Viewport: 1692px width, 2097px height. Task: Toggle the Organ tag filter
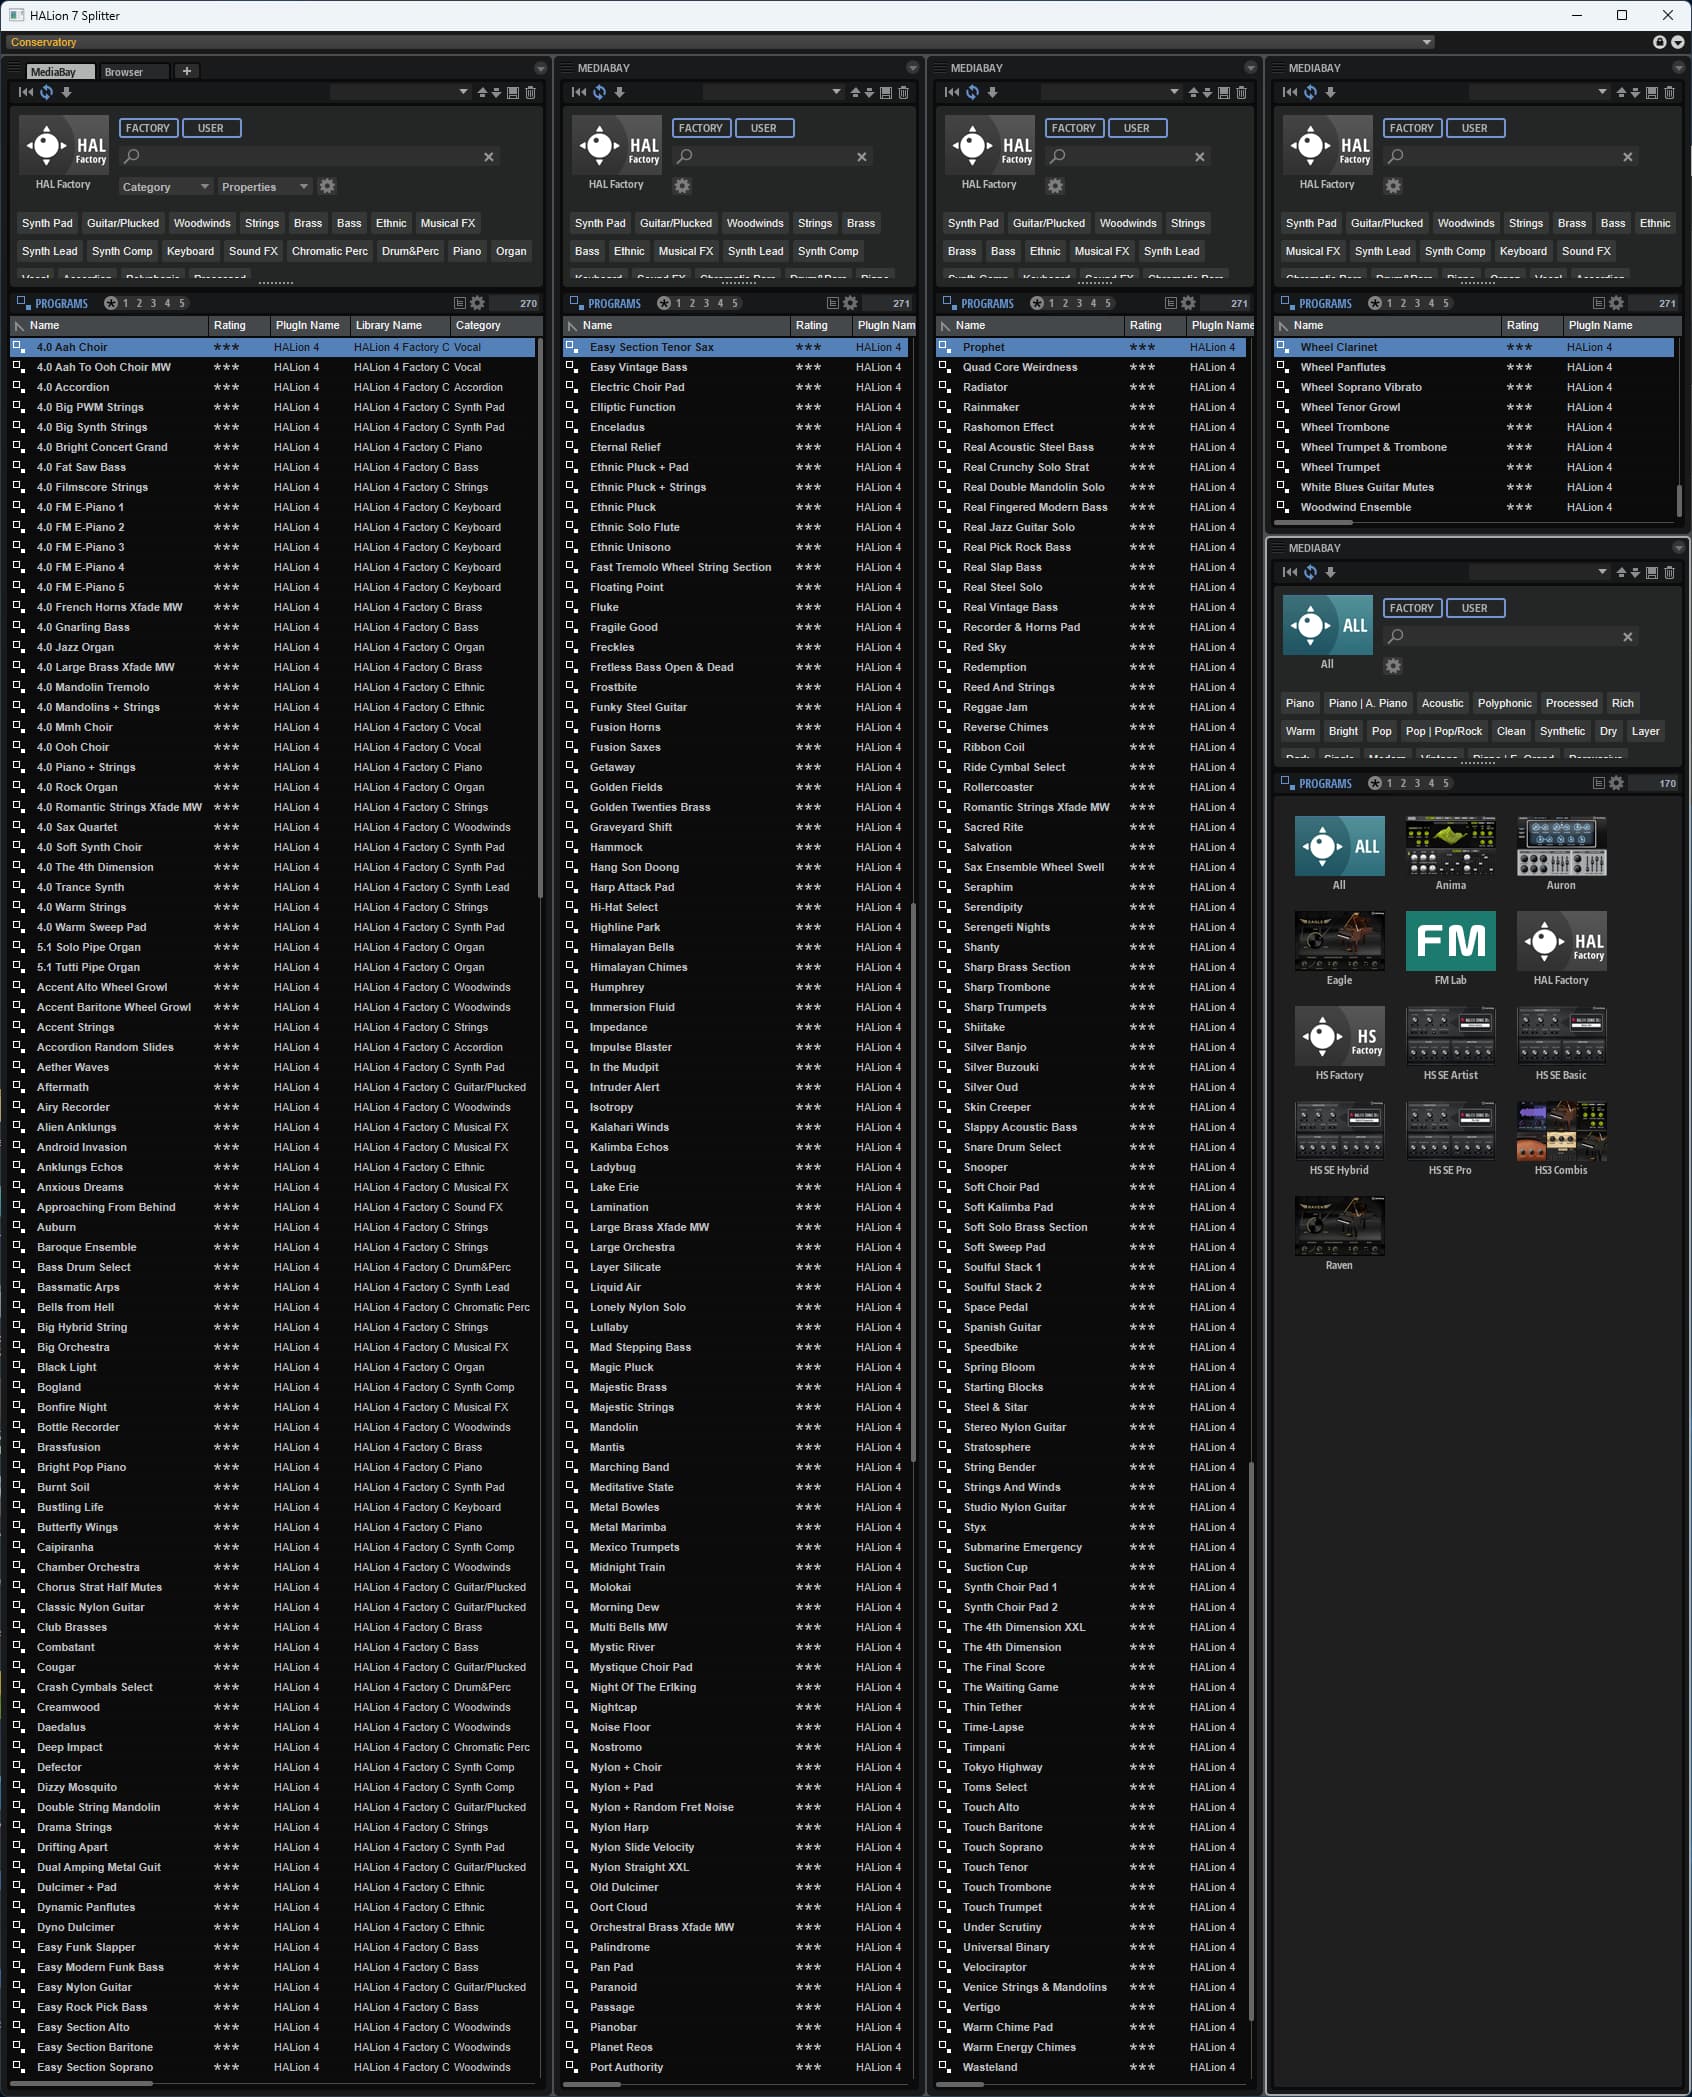[x=511, y=251]
